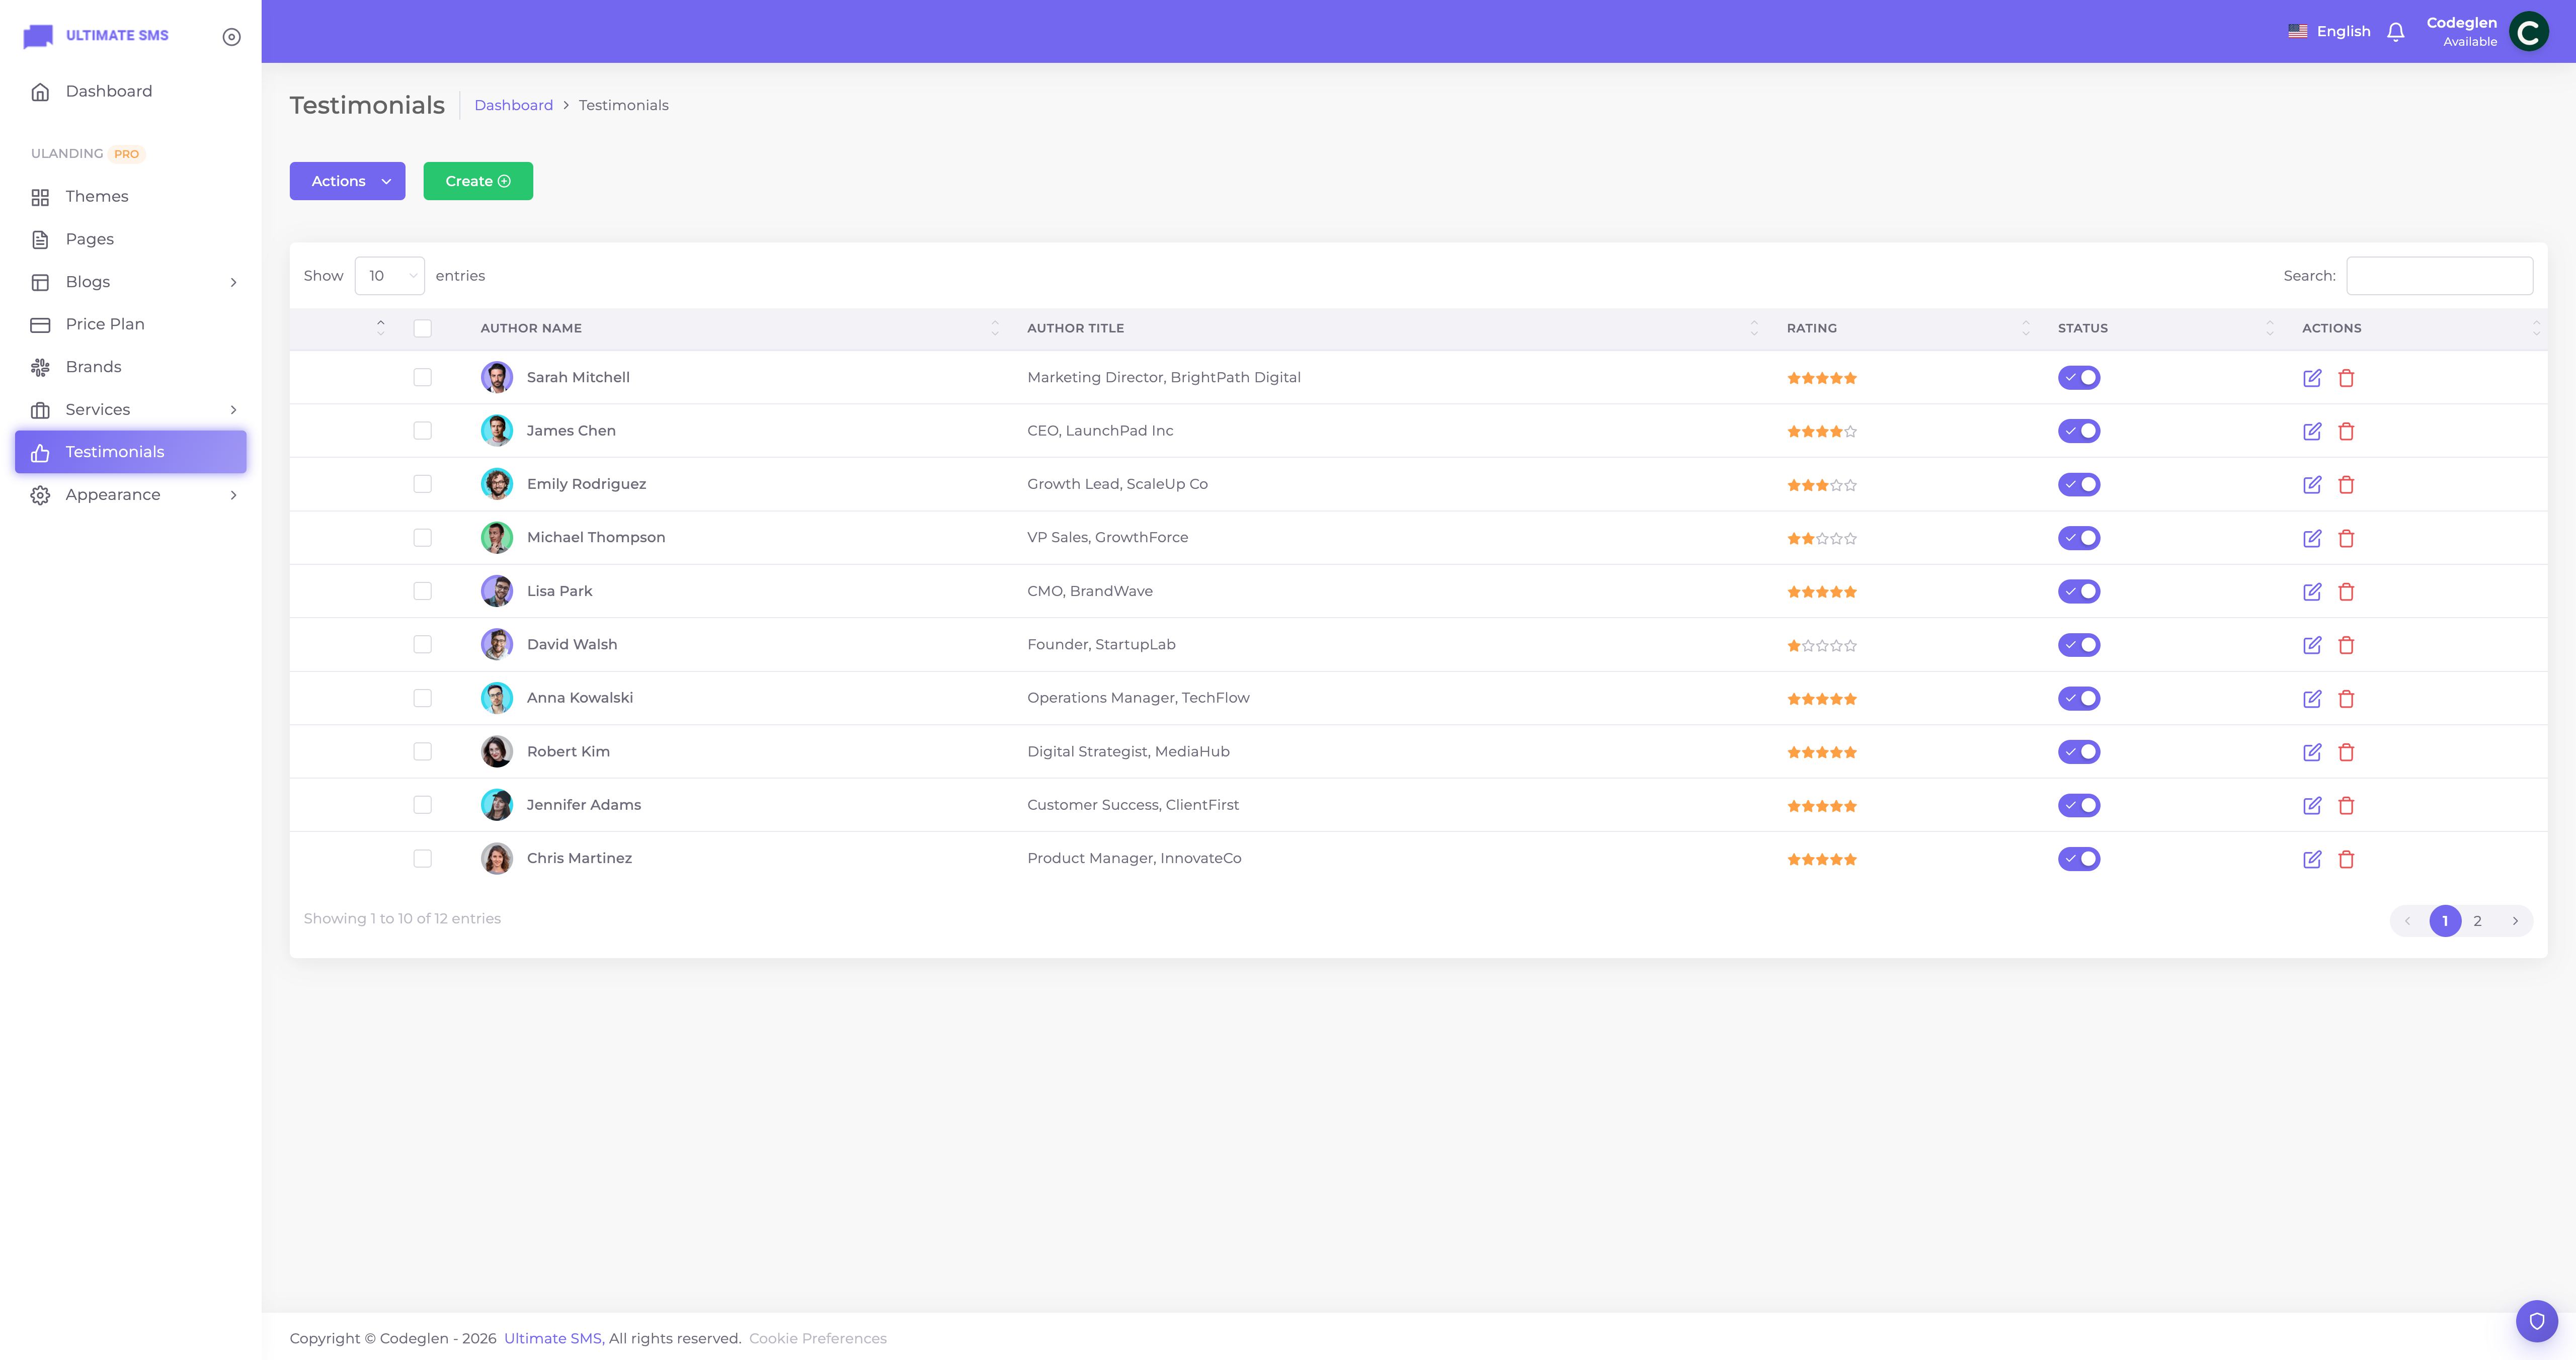Screen dimensions: 2576x1360
Task: Click the shield icon at bottom right
Action: point(2536,1321)
